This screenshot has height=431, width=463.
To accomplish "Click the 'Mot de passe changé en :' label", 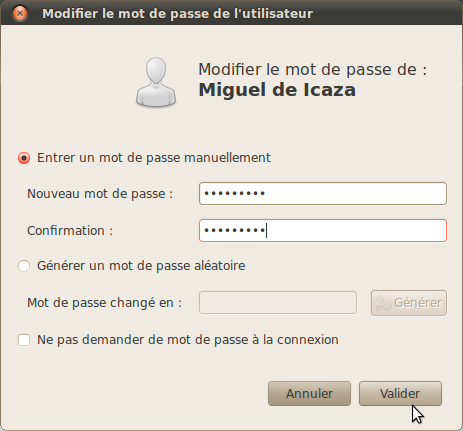I will pos(104,303).
